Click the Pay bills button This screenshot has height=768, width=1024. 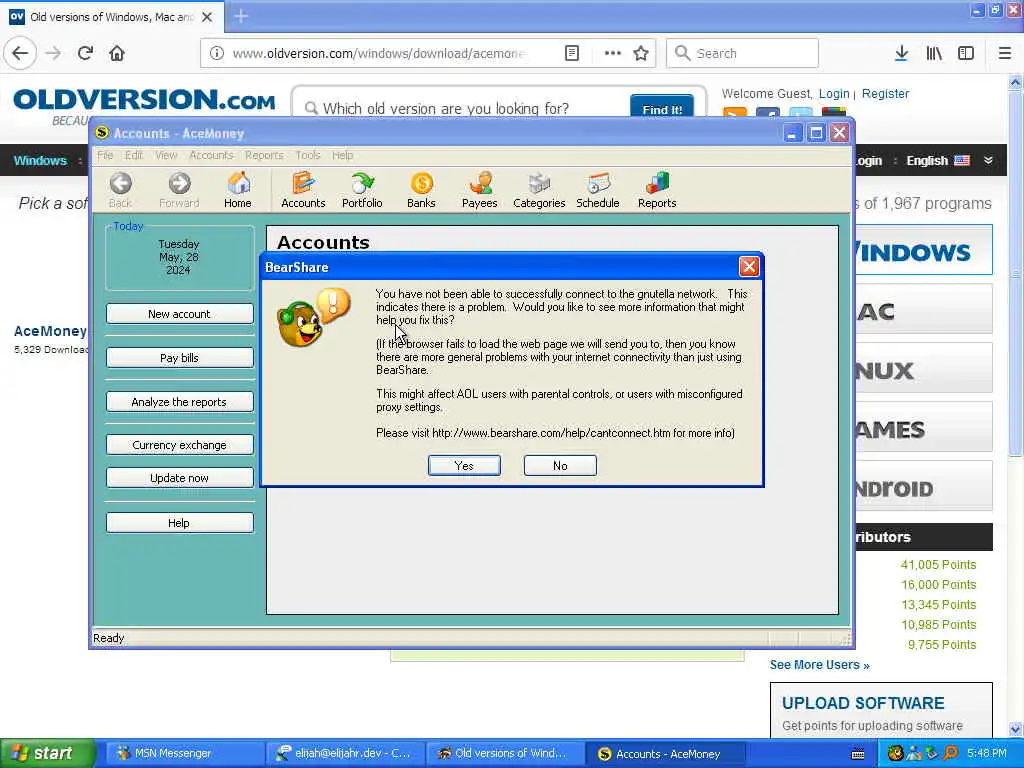[x=180, y=358]
